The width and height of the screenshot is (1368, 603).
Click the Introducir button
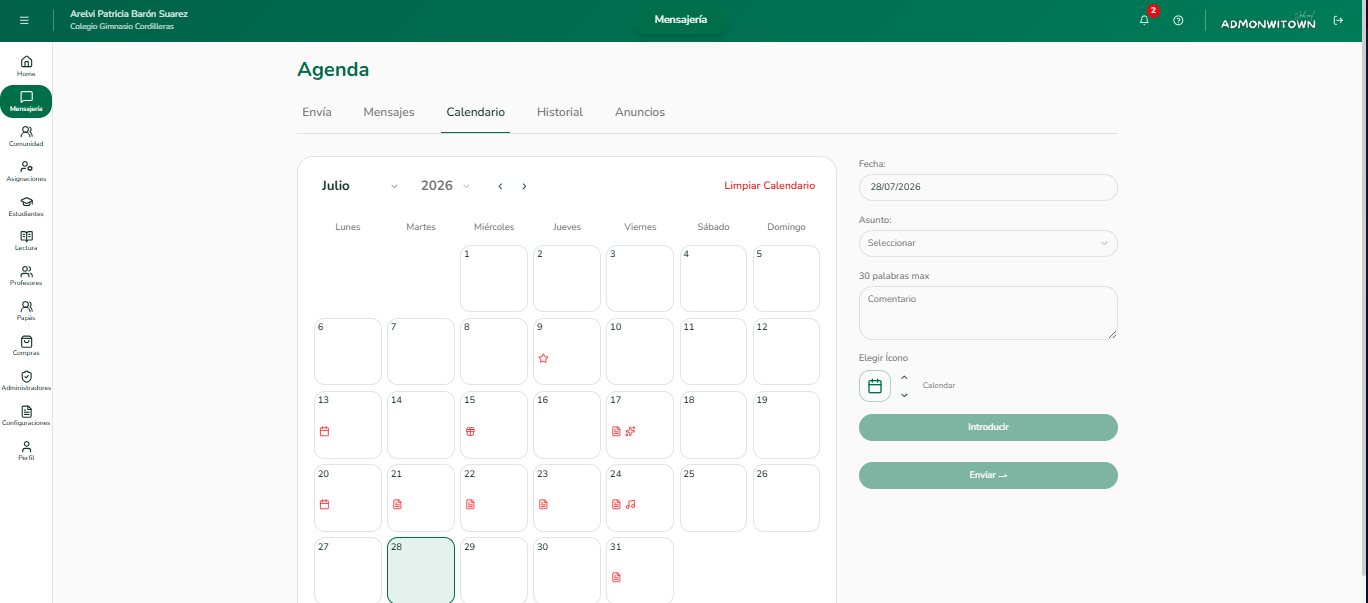pos(988,427)
